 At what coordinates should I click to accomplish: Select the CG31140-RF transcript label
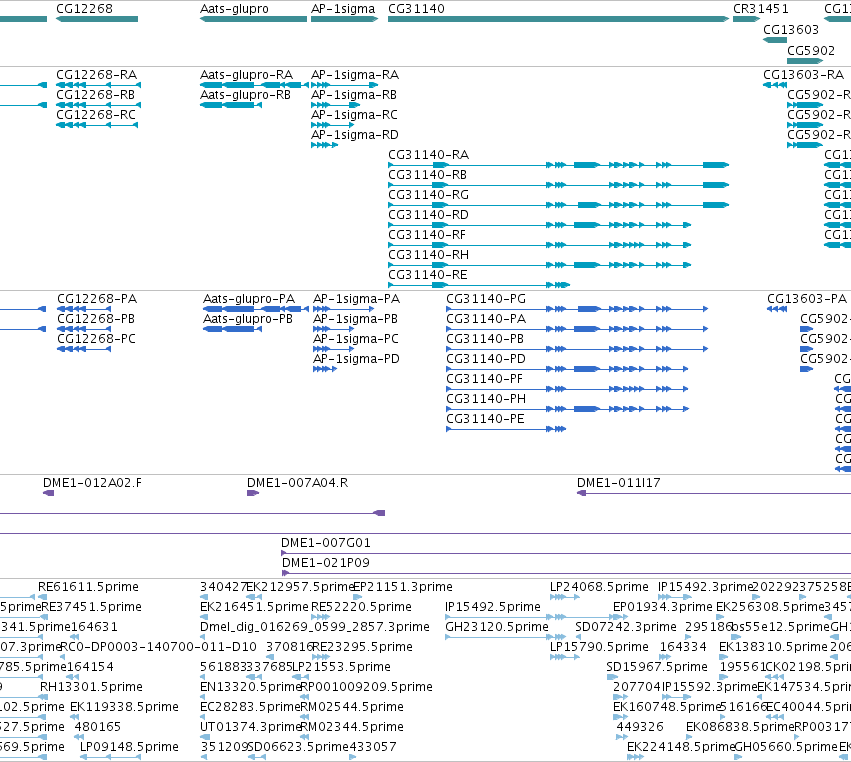(427, 235)
